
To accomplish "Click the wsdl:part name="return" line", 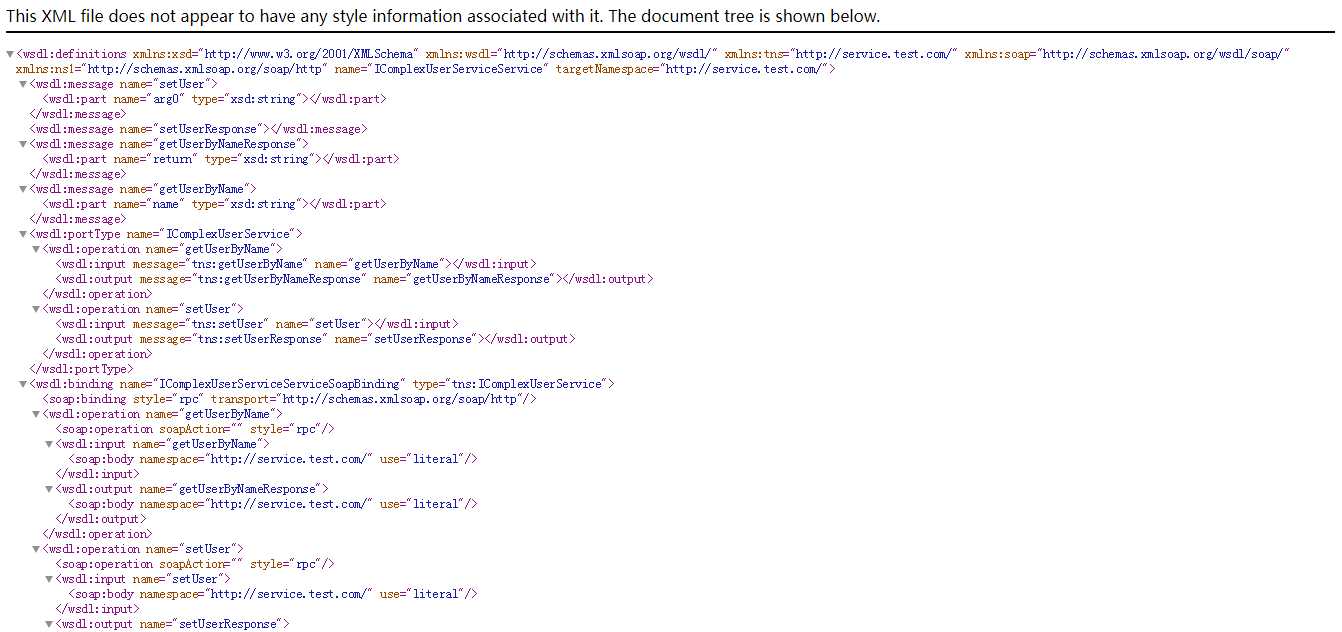I will 220,159.
